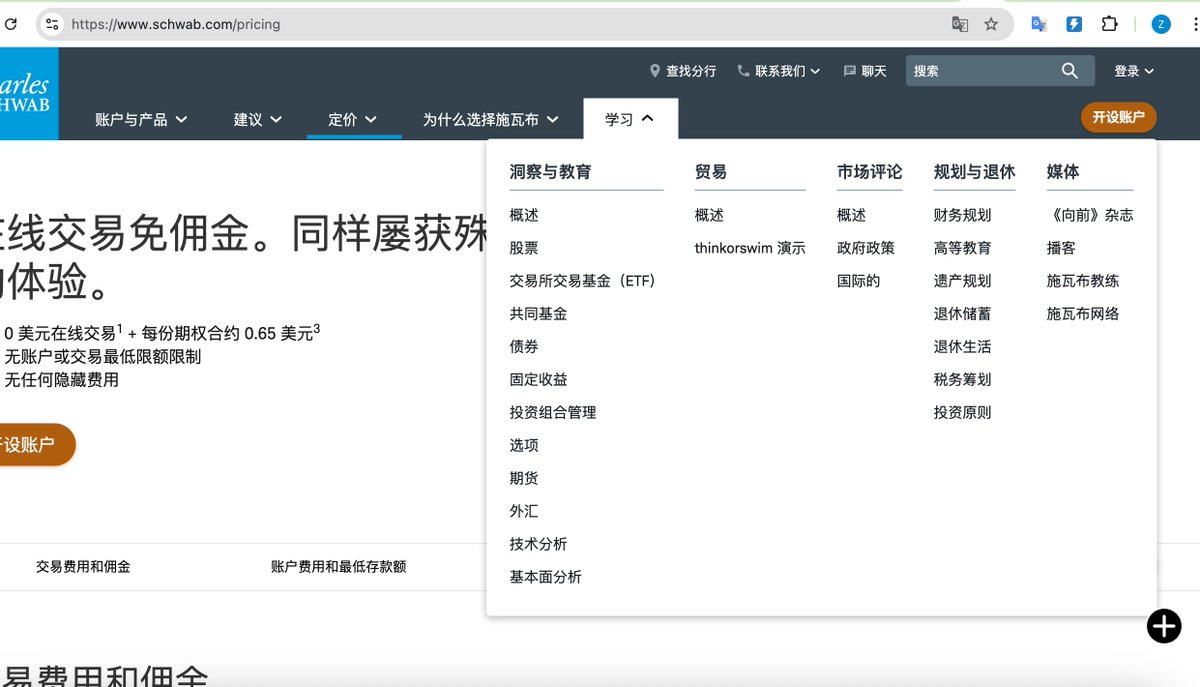The image size is (1200, 687).
Task: Expand the 联系我们 dropdown
Action: [x=813, y=70]
